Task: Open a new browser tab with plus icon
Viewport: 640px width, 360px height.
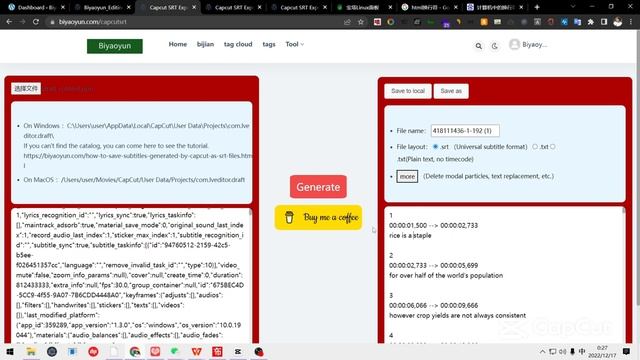Action: click(537, 7)
